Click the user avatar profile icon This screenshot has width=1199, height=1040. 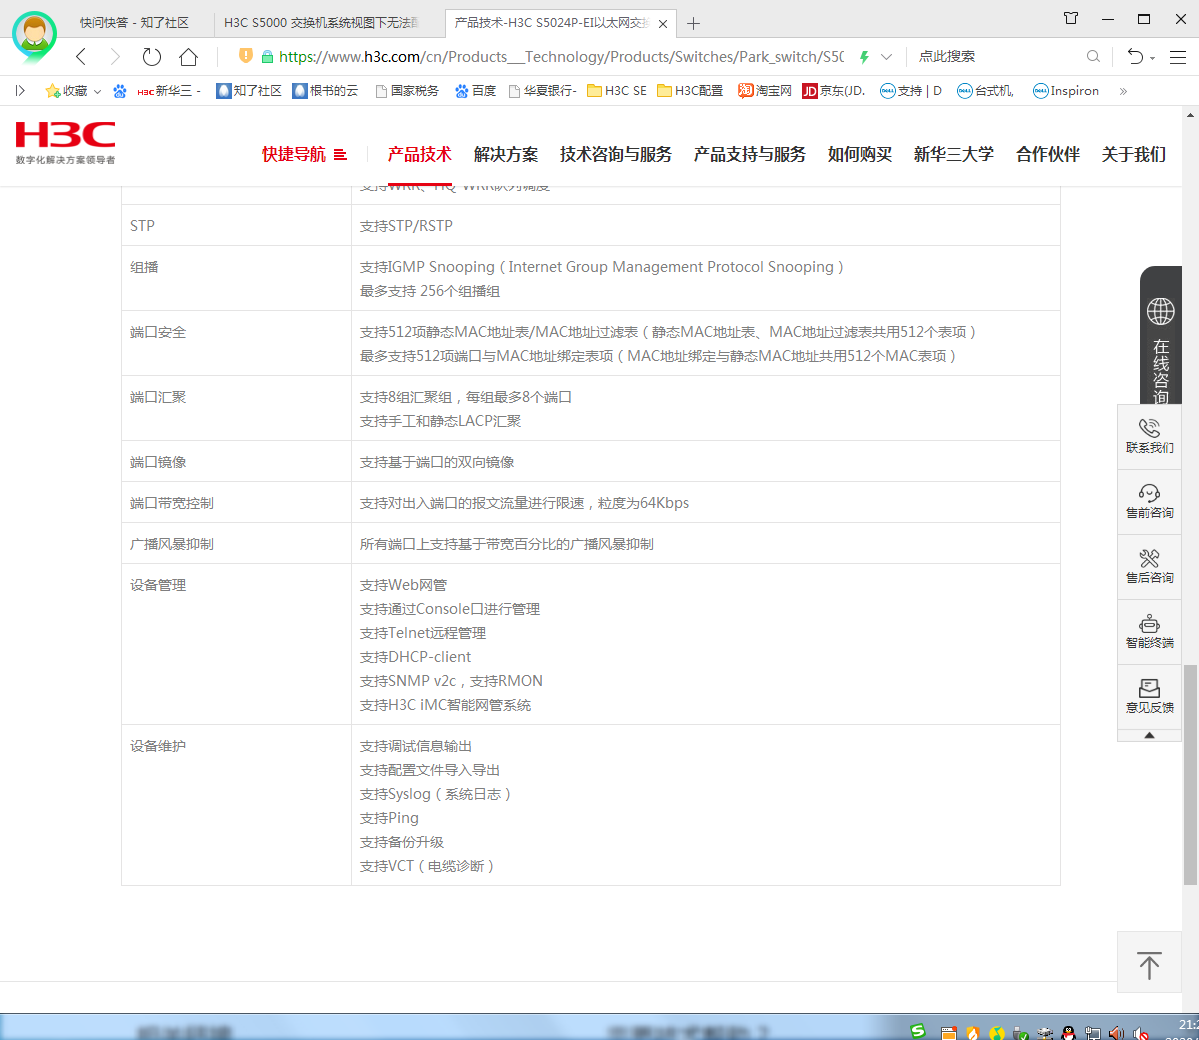tap(34, 36)
